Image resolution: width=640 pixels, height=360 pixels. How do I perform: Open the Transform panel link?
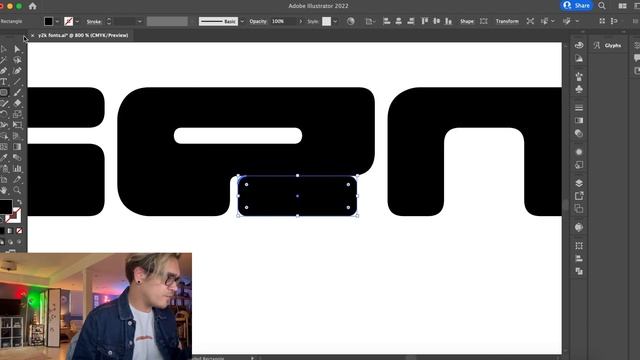click(507, 21)
